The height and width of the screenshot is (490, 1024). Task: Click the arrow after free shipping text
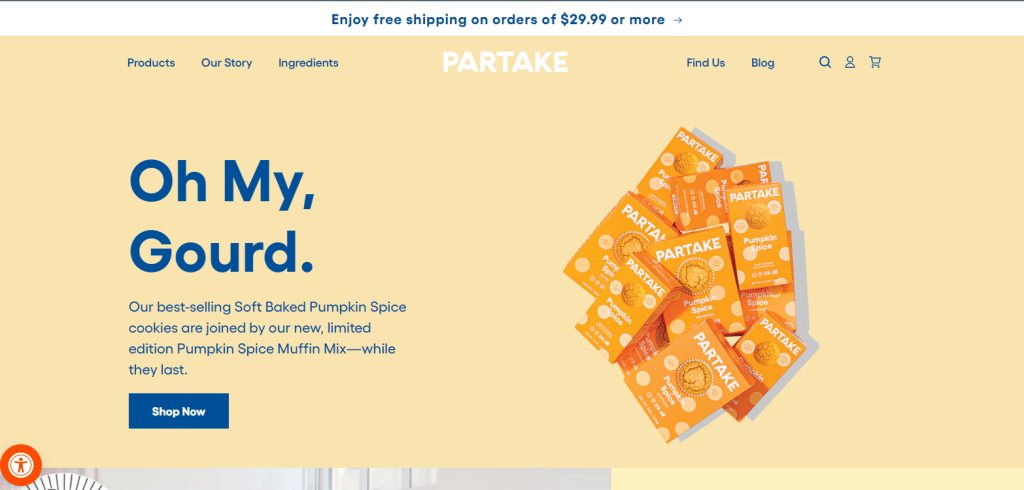[678, 20]
